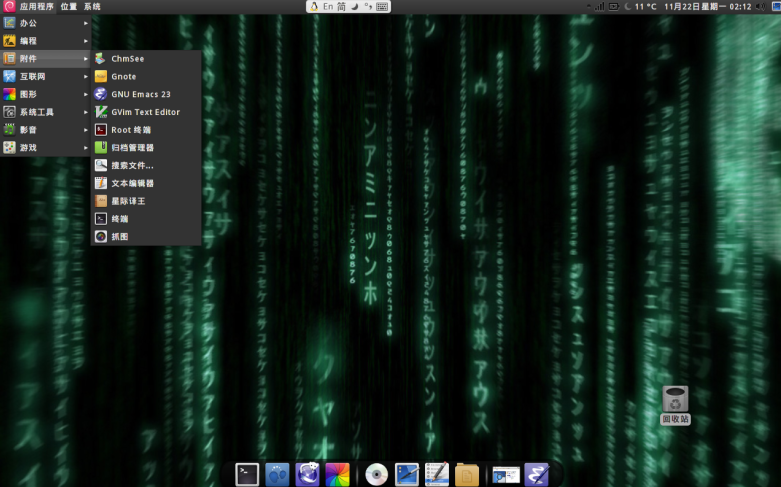Open the 11 °C weather applet
The width and height of the screenshot is (781, 487).
coord(641,6)
